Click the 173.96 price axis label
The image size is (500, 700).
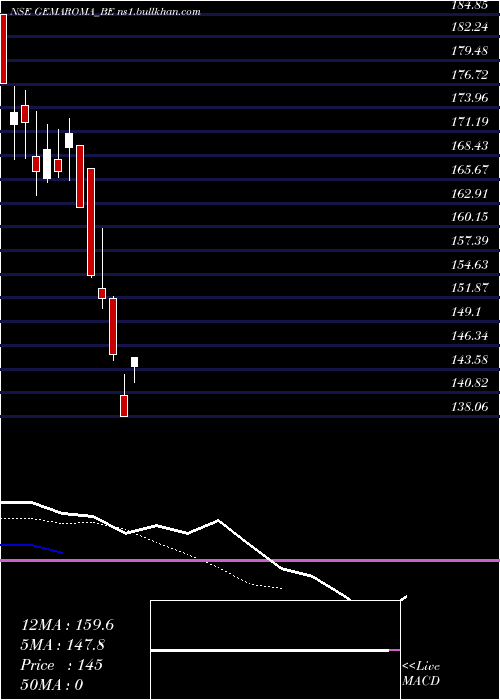click(x=470, y=98)
